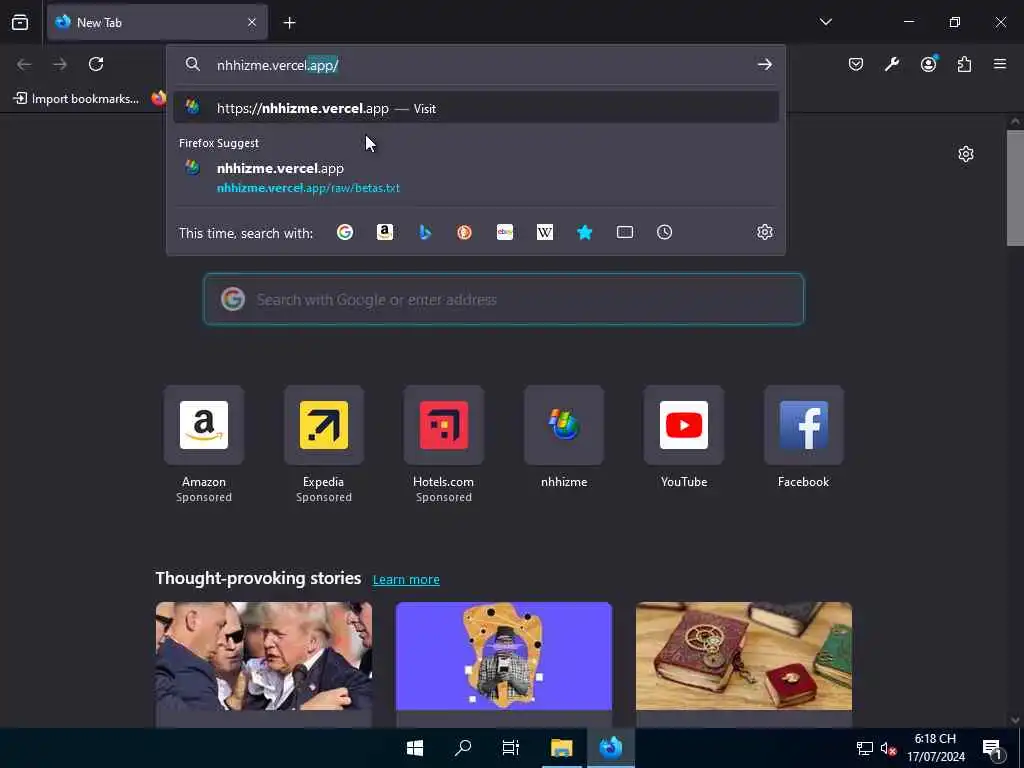Close the New Tab tab

click(252, 23)
